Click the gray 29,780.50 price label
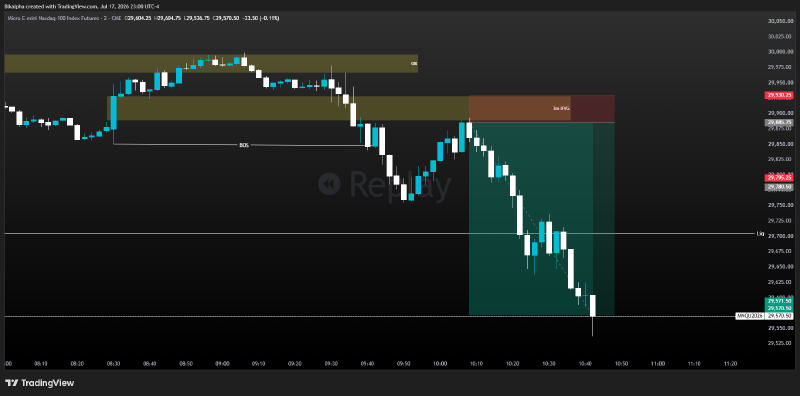The height and width of the screenshot is (396, 800). point(778,187)
